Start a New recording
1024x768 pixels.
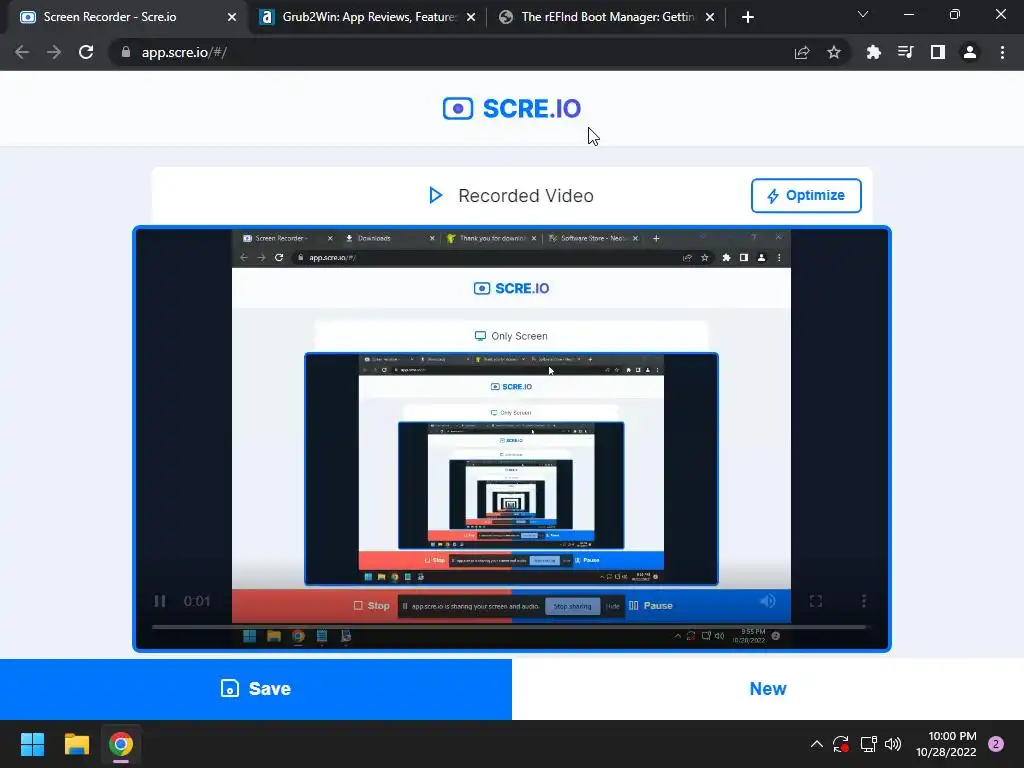(768, 688)
